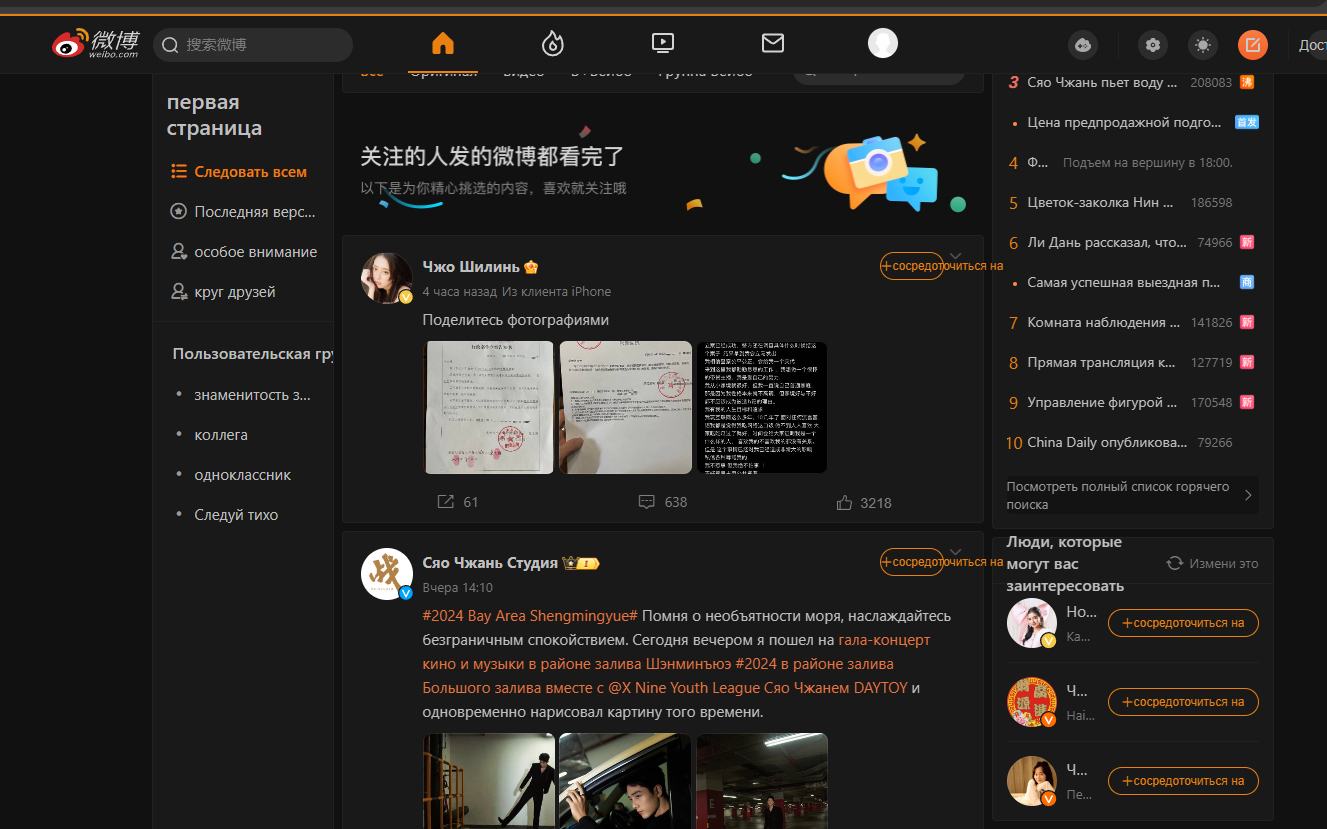
Task: Expand the options chevron on Сяо Чжань Студия's post
Action: pyautogui.click(x=956, y=552)
